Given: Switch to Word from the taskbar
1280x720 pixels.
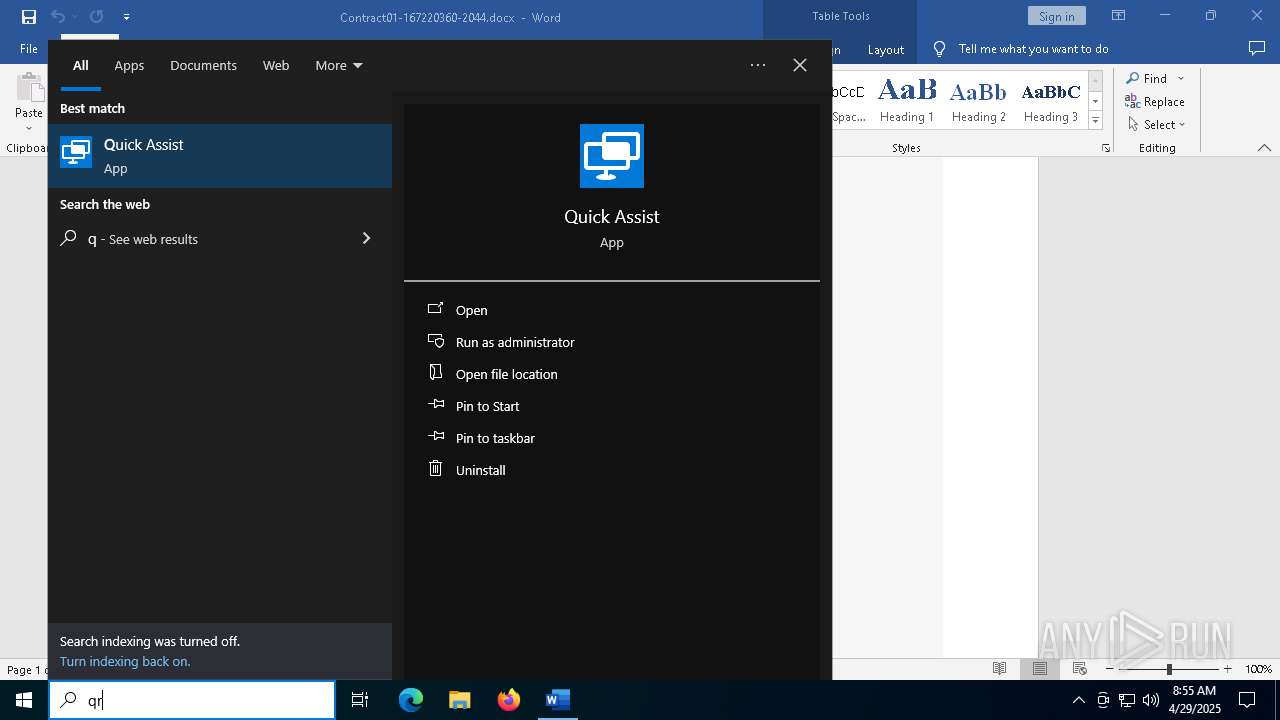Looking at the screenshot, I should coord(557,700).
